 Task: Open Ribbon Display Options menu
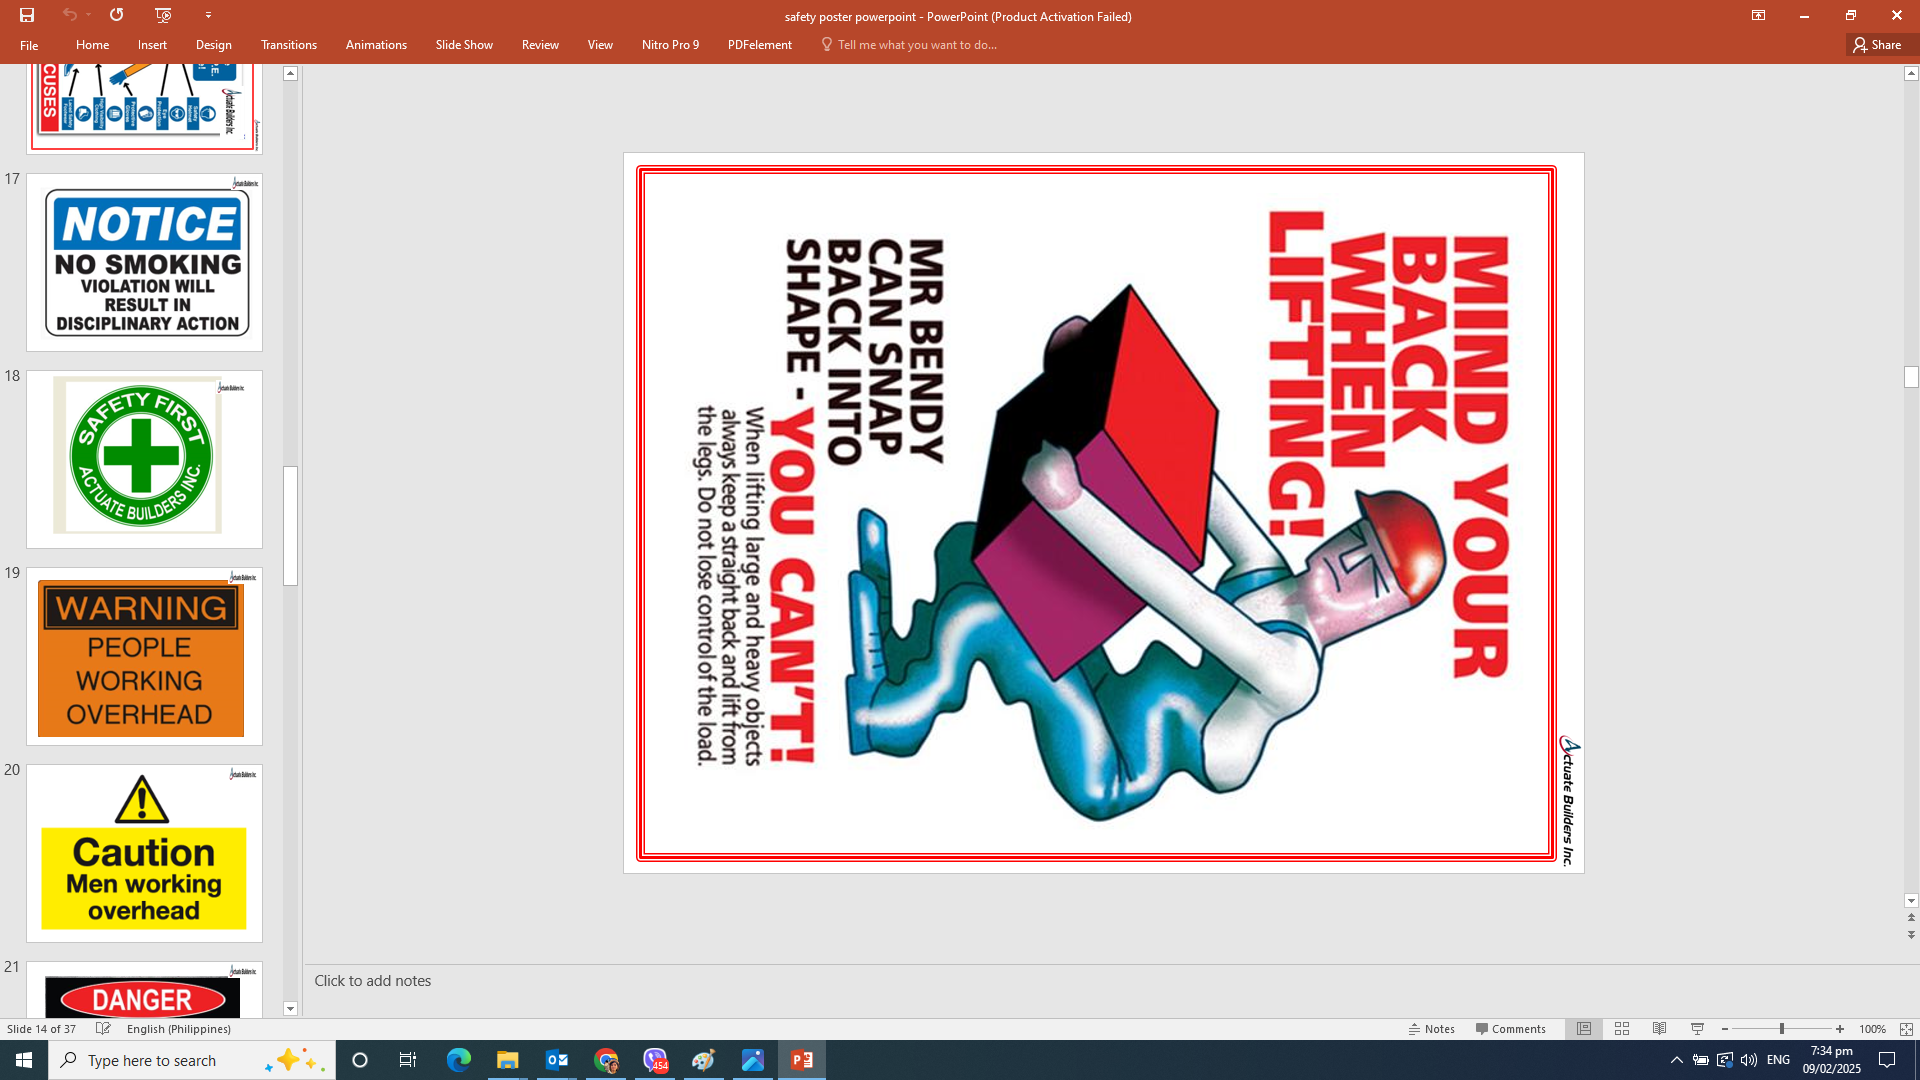click(x=1758, y=15)
